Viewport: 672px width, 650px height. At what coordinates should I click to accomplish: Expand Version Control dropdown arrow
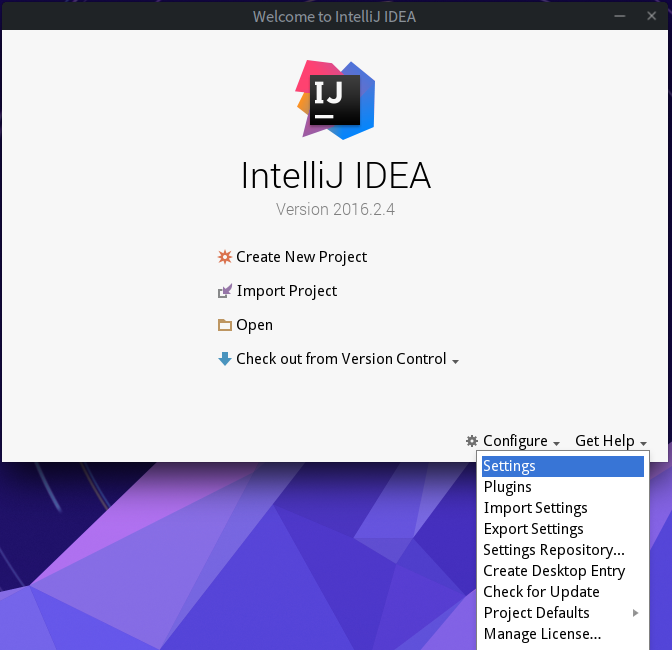tap(455, 362)
